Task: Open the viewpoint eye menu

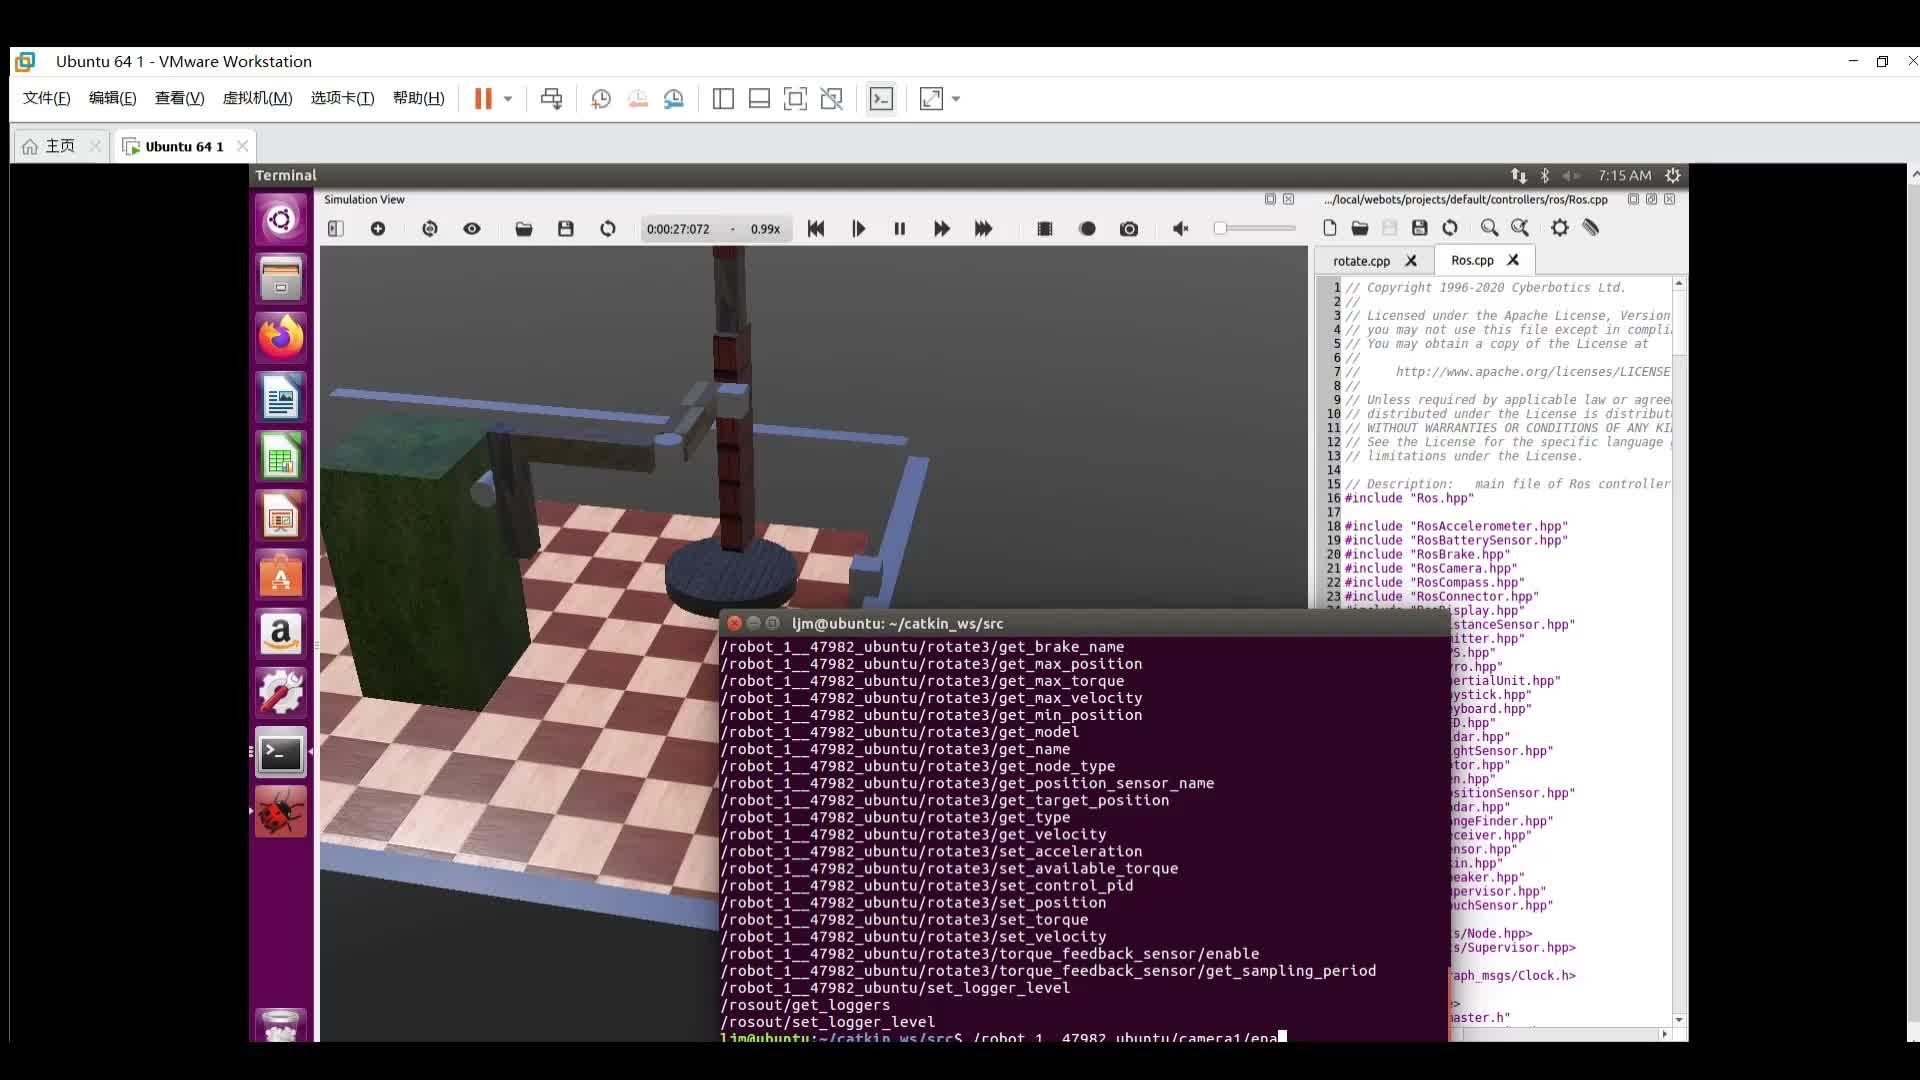Action: pyautogui.click(x=472, y=229)
